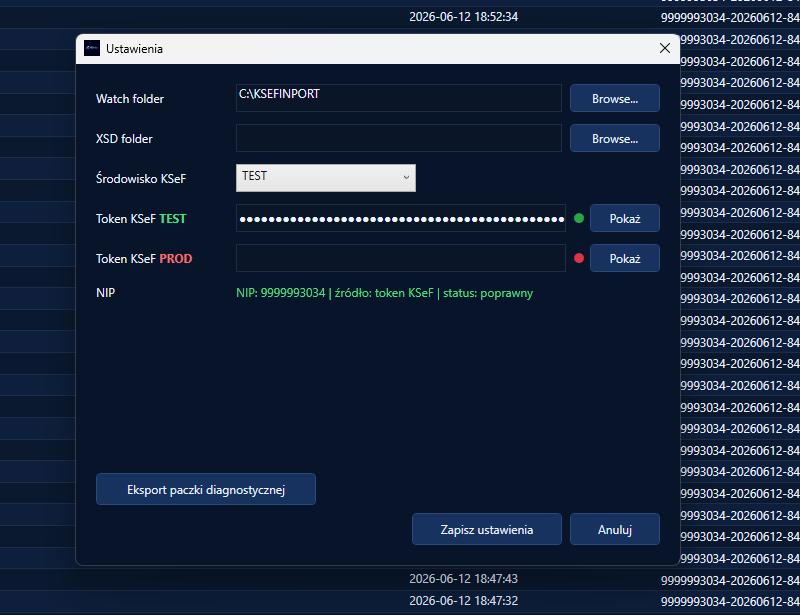Cancel with the Anuluj button

click(615, 529)
